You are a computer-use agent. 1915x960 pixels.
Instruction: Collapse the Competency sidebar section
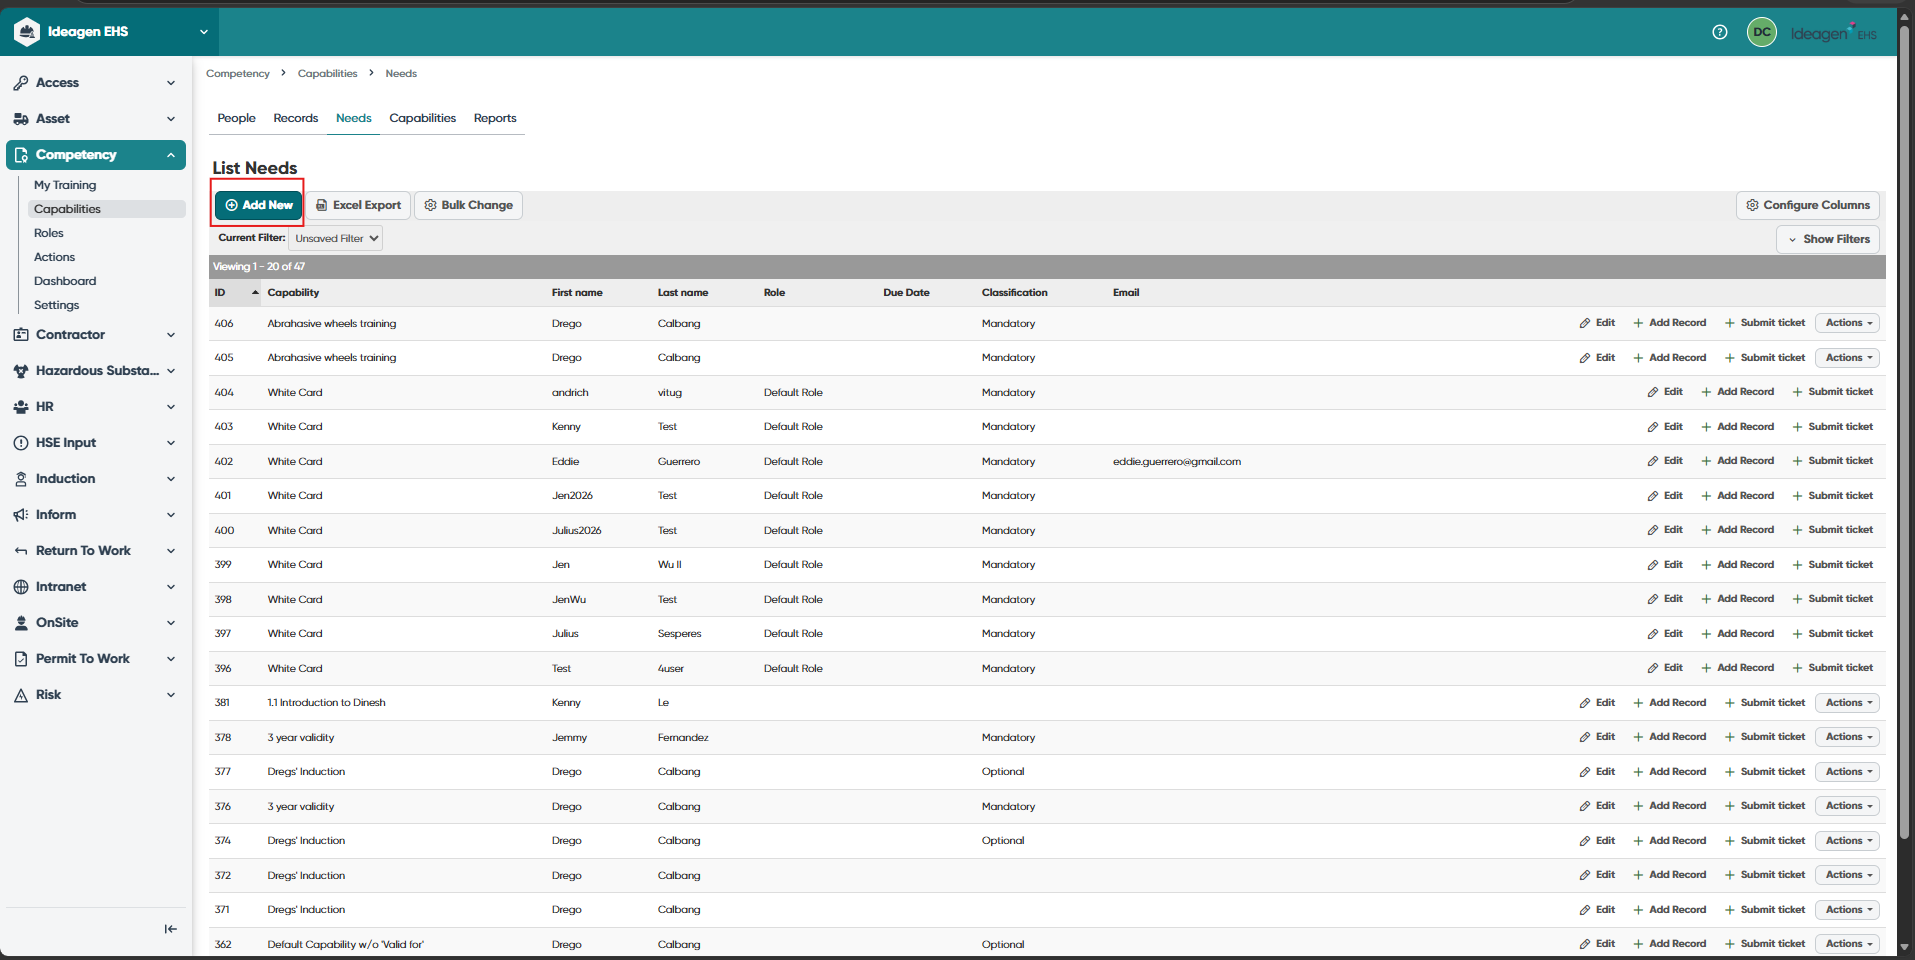(171, 155)
